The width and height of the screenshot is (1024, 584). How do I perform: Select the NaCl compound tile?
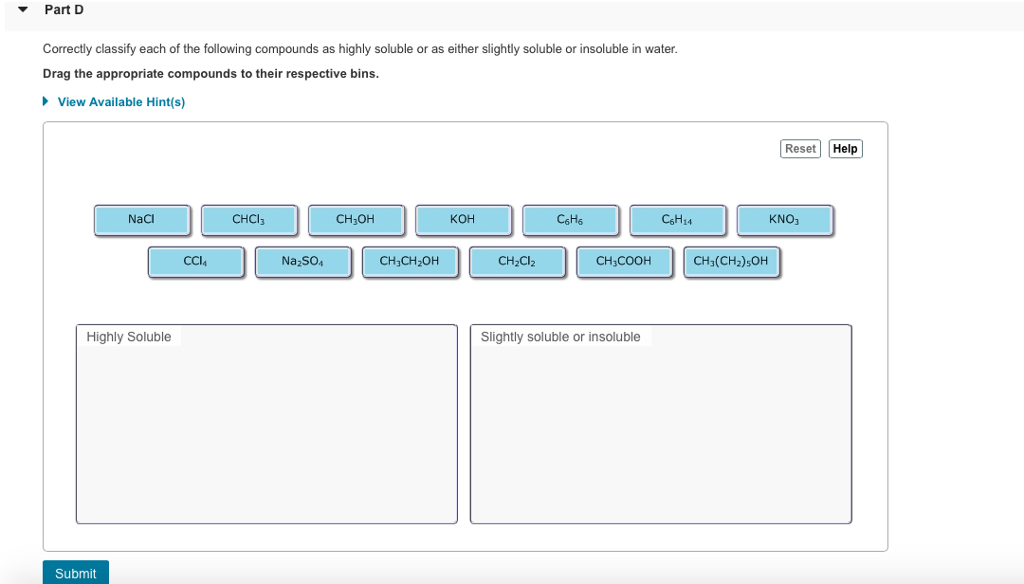pos(142,219)
